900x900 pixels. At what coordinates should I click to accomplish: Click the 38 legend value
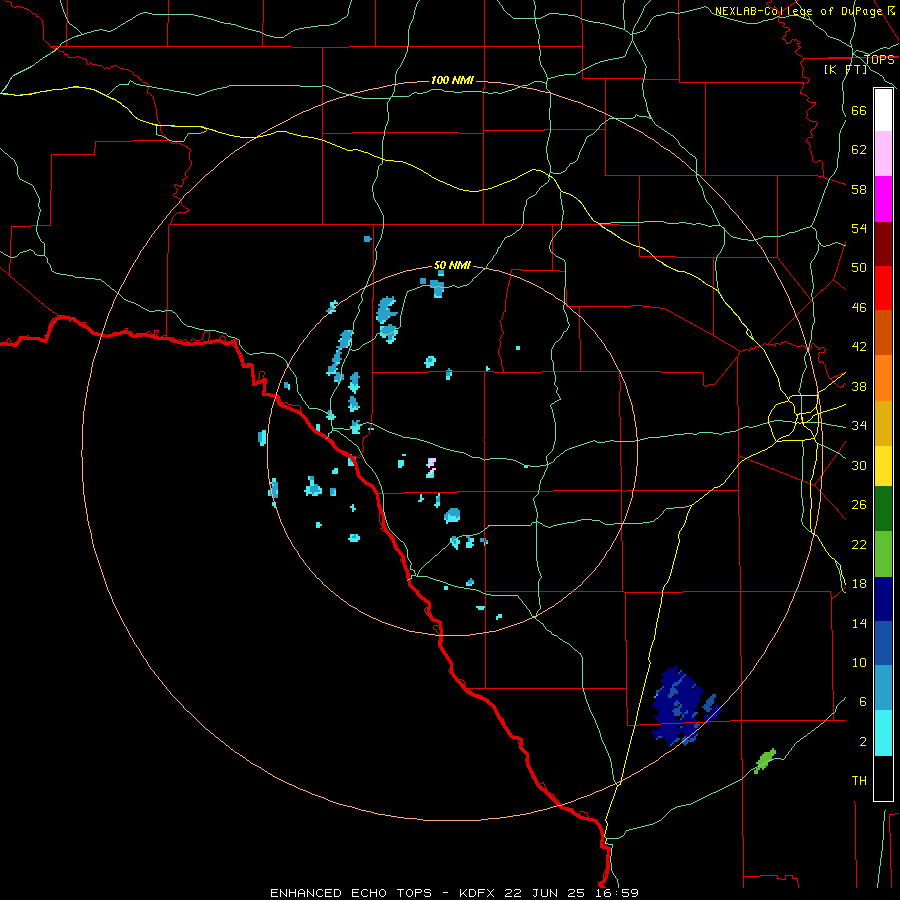tap(859, 386)
